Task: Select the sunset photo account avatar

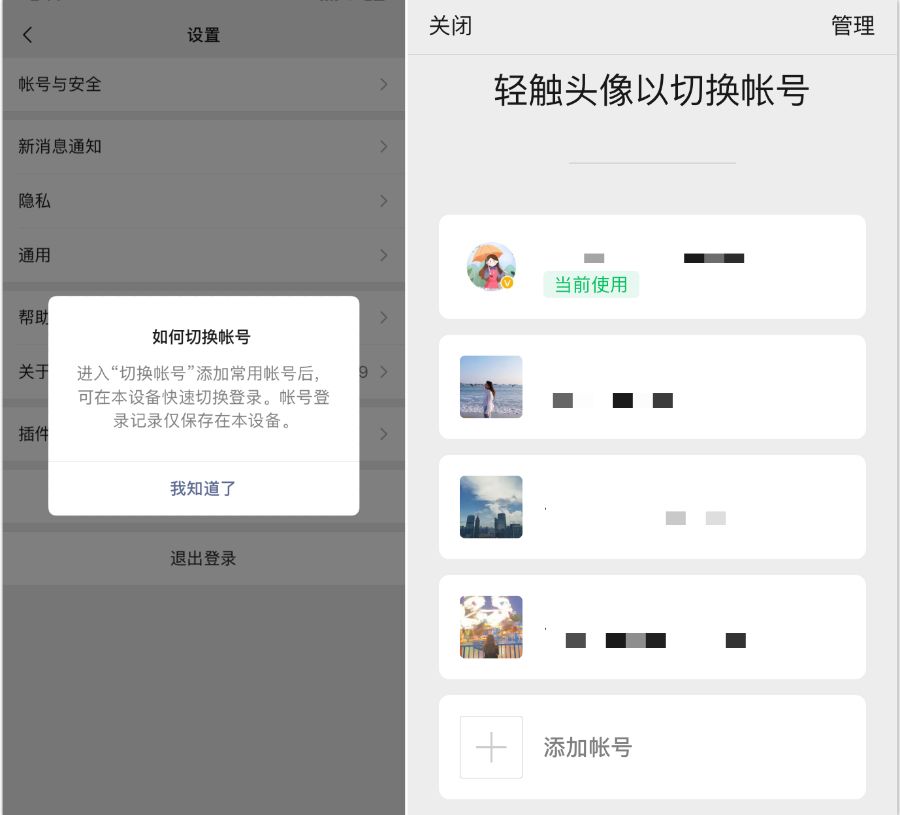Action: [491, 627]
